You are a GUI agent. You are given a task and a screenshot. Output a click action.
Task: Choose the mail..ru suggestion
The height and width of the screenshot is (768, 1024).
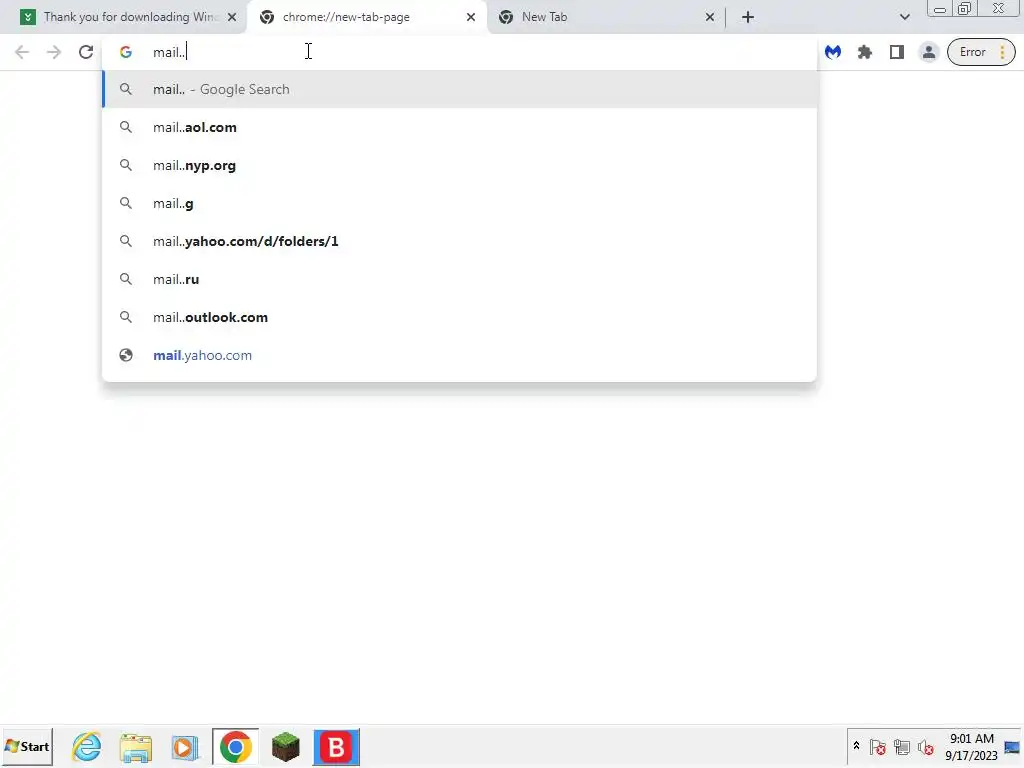[x=460, y=279]
